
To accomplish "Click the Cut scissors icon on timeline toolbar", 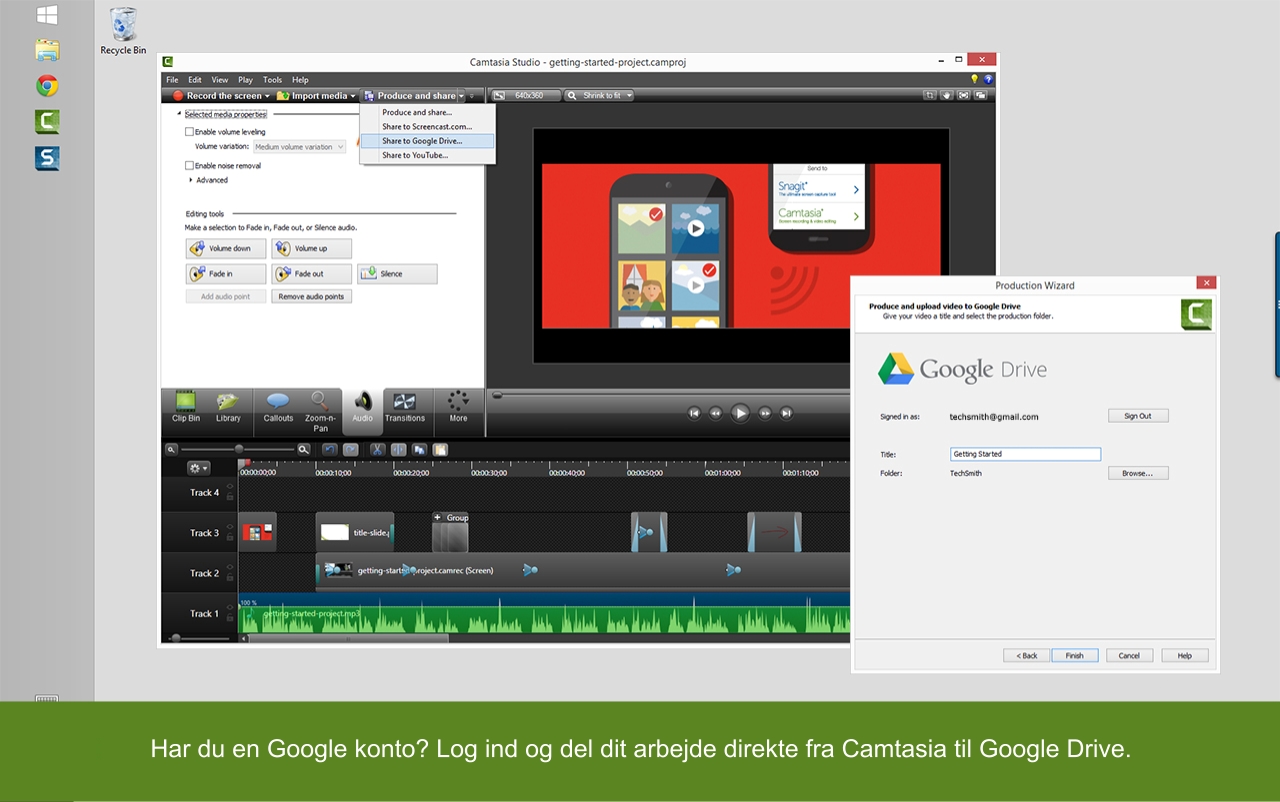I will click(377, 450).
